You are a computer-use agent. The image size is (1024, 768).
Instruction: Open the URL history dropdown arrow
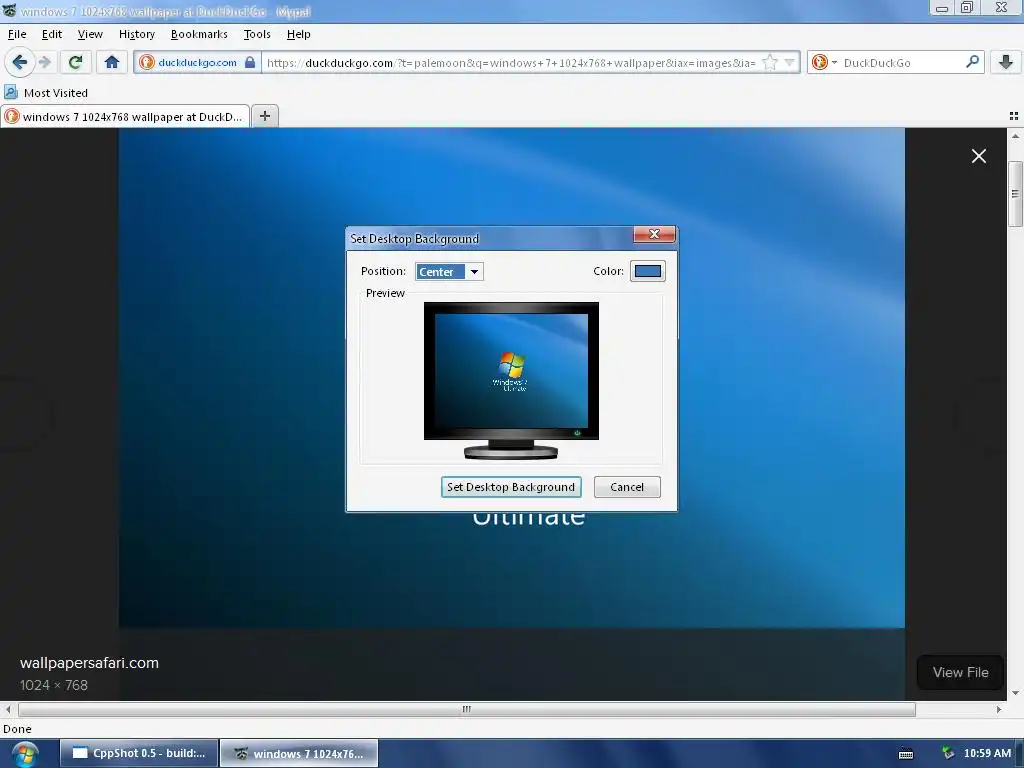790,62
